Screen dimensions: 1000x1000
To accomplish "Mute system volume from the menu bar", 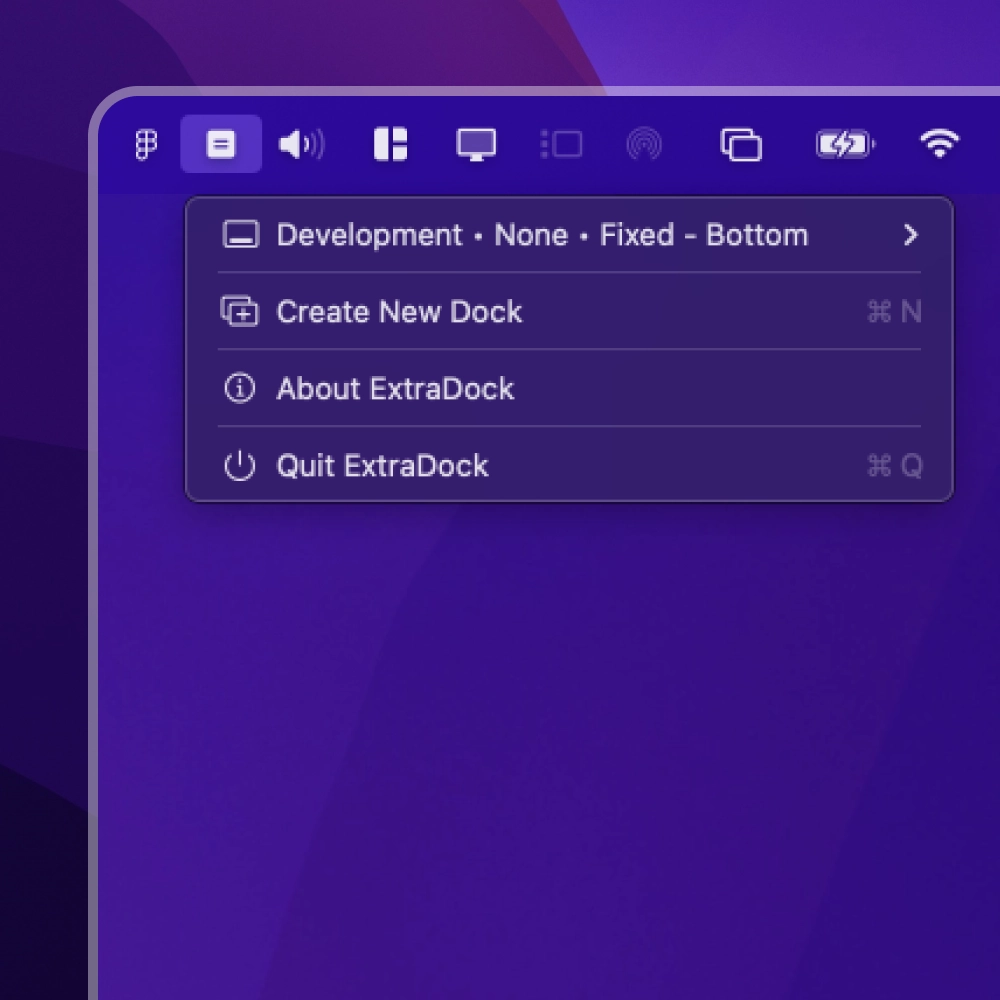I will click(302, 145).
